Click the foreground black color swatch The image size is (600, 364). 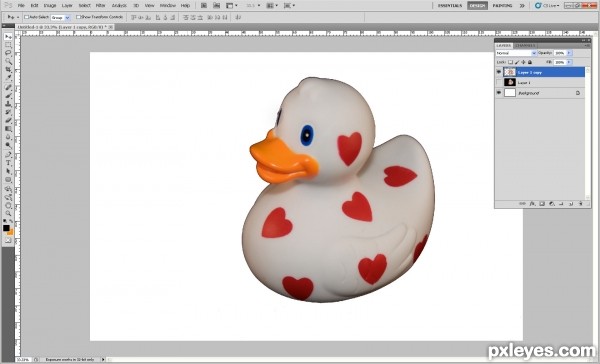(6, 228)
